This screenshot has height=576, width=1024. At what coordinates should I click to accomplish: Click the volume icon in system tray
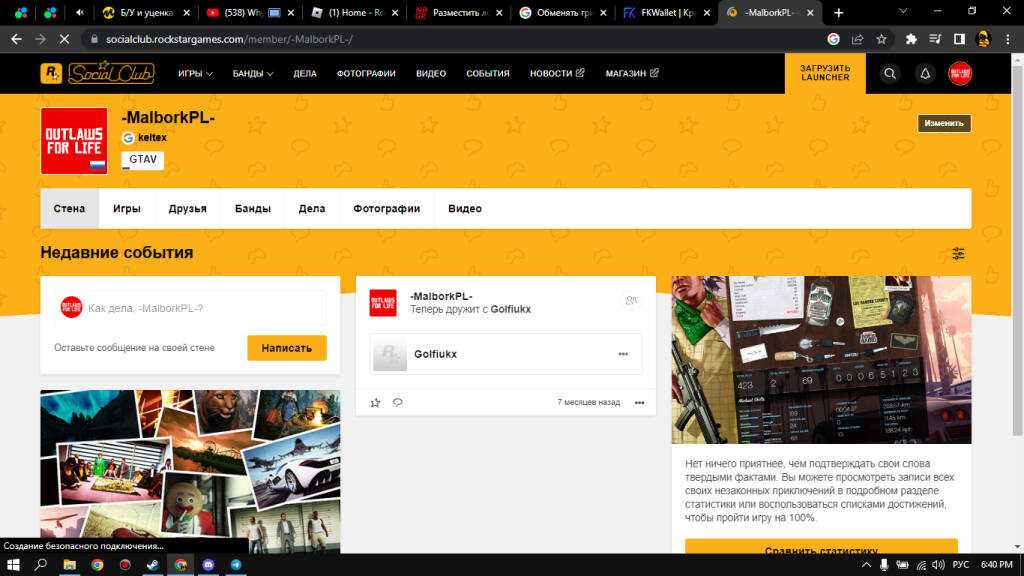(x=938, y=564)
